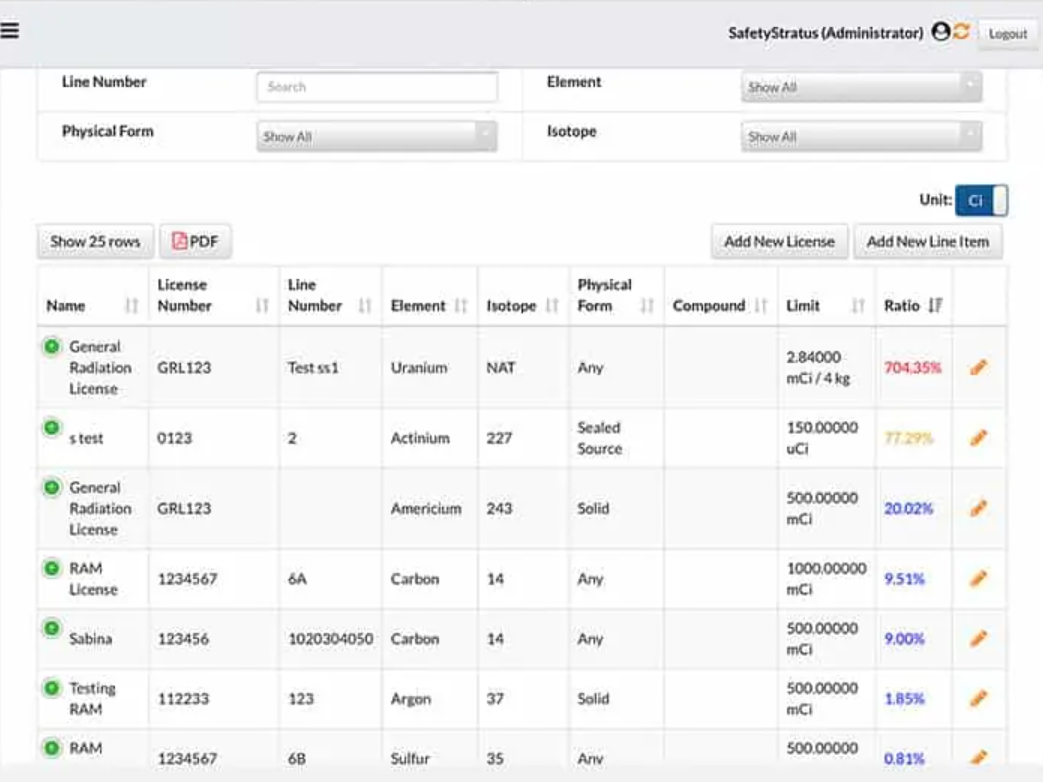
Task: Open the Element filter dropdown
Action: (x=861, y=87)
